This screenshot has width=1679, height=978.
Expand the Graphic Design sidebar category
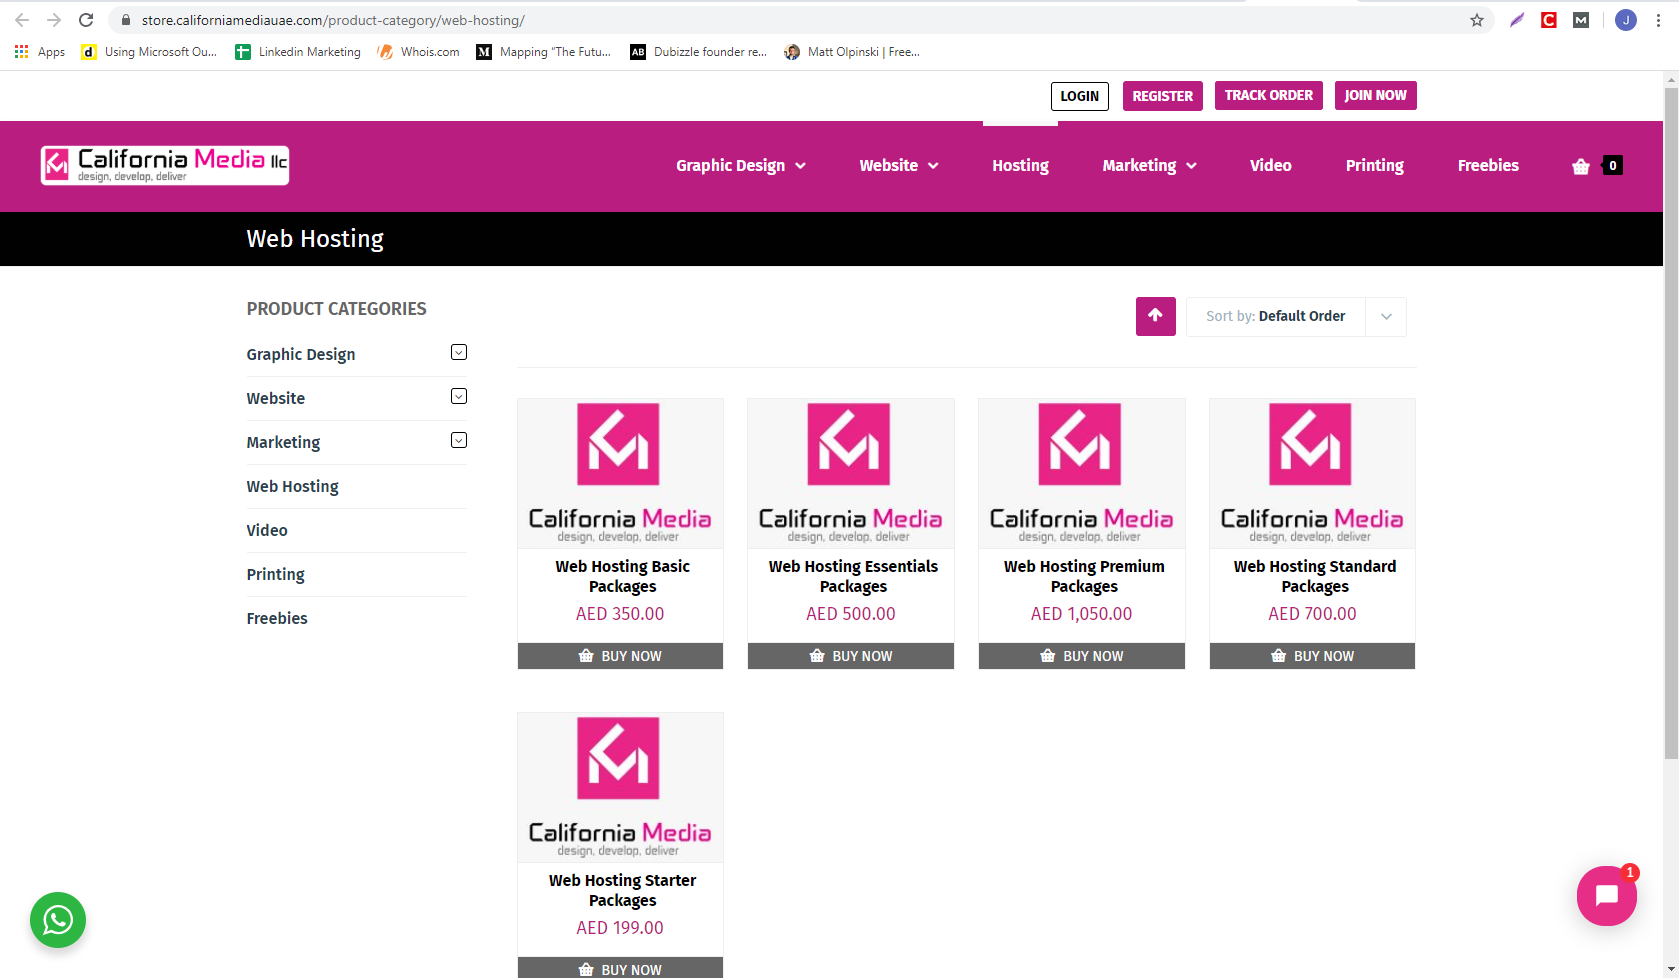pyautogui.click(x=459, y=353)
